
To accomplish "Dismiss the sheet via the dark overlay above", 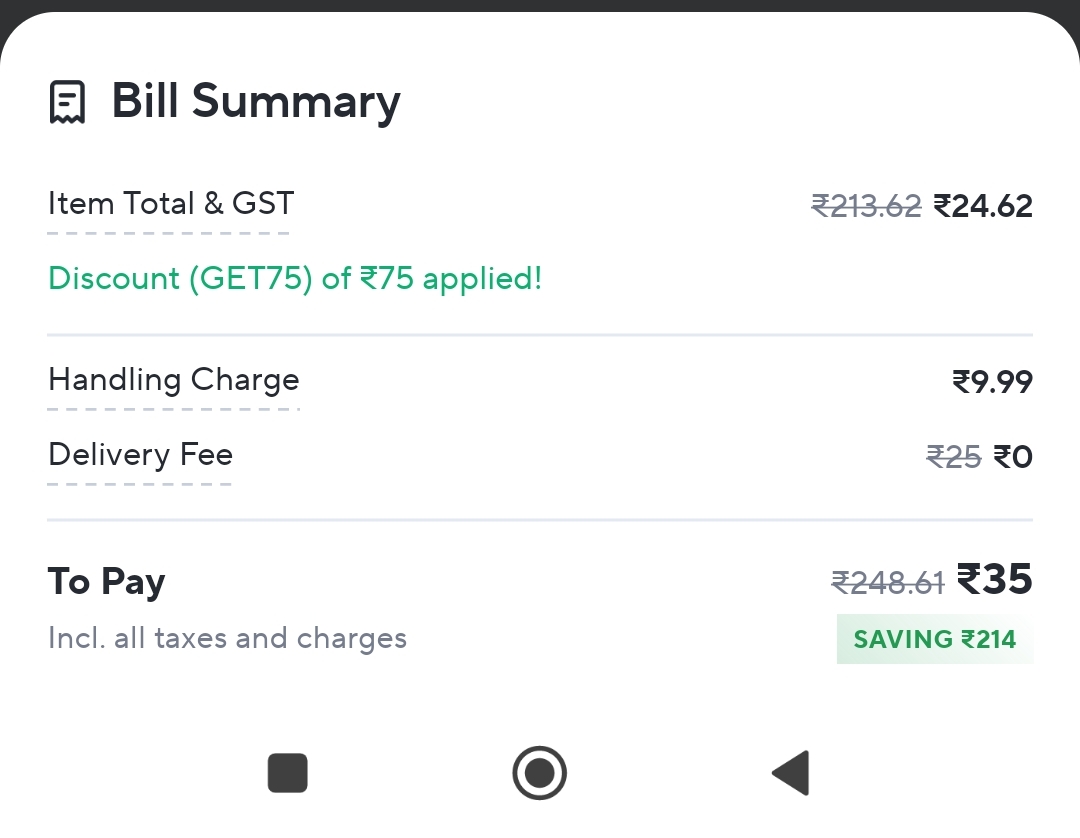I will (x=540, y=5).
